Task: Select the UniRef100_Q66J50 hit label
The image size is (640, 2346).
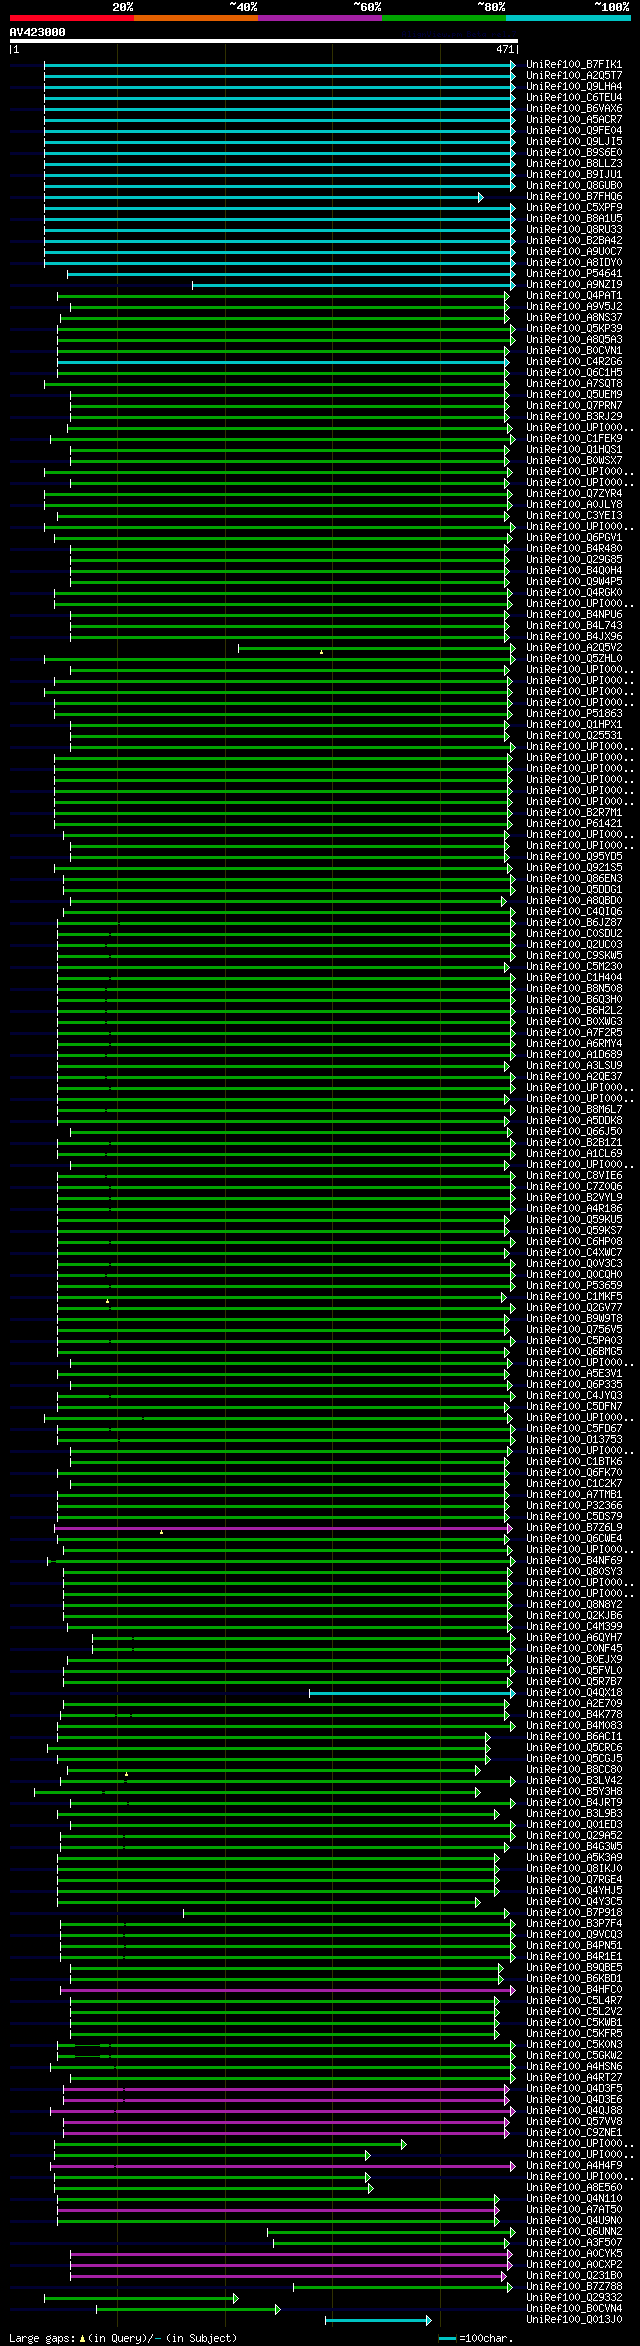Action: tap(574, 1132)
